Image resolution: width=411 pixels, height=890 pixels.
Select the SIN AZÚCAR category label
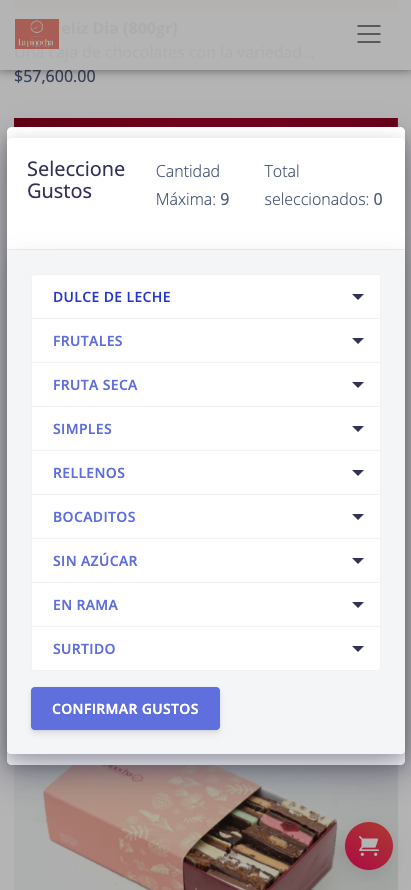coord(95,561)
